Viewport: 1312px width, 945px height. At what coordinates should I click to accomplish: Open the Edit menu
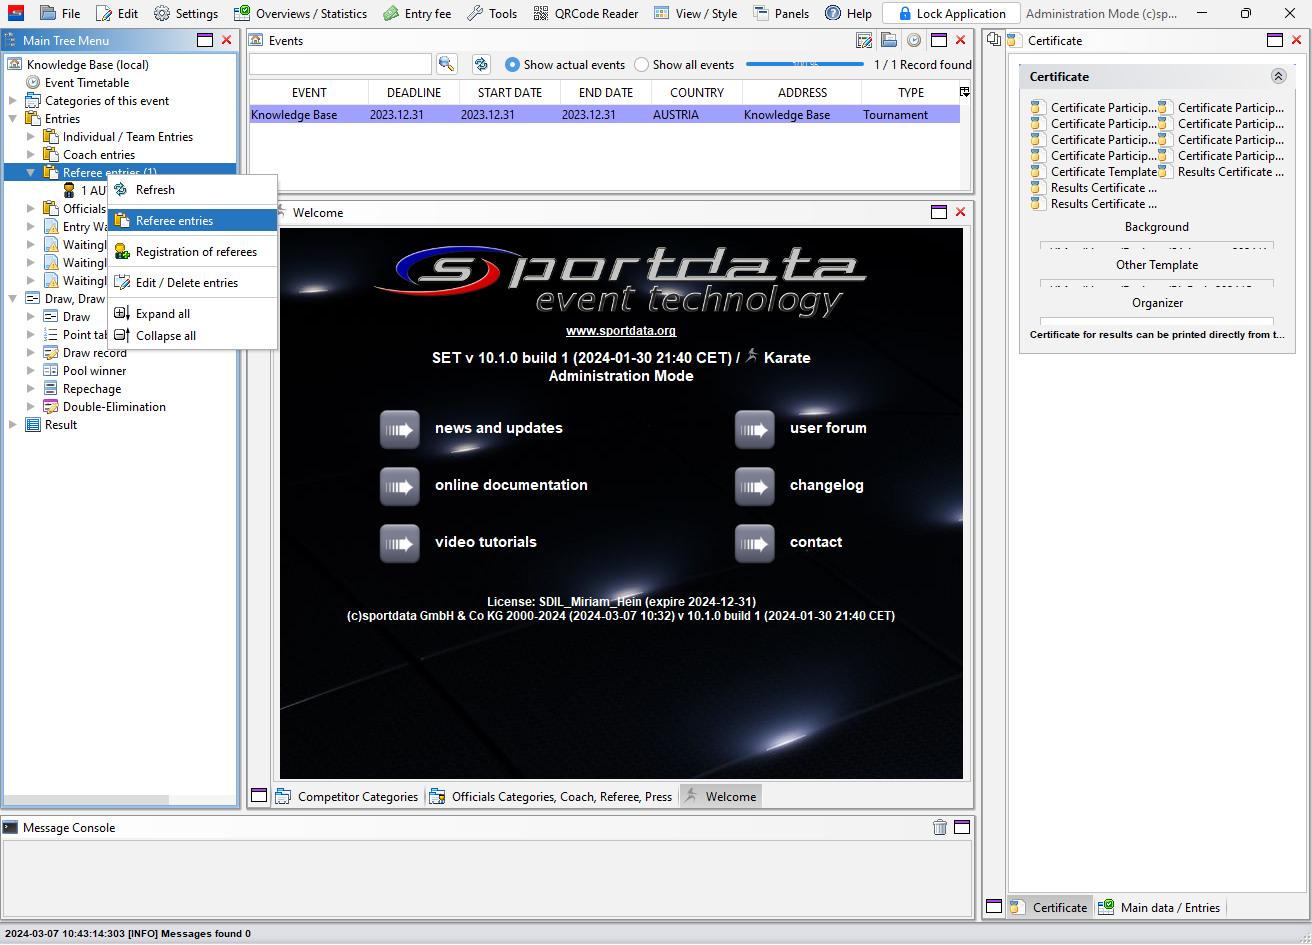(117, 14)
